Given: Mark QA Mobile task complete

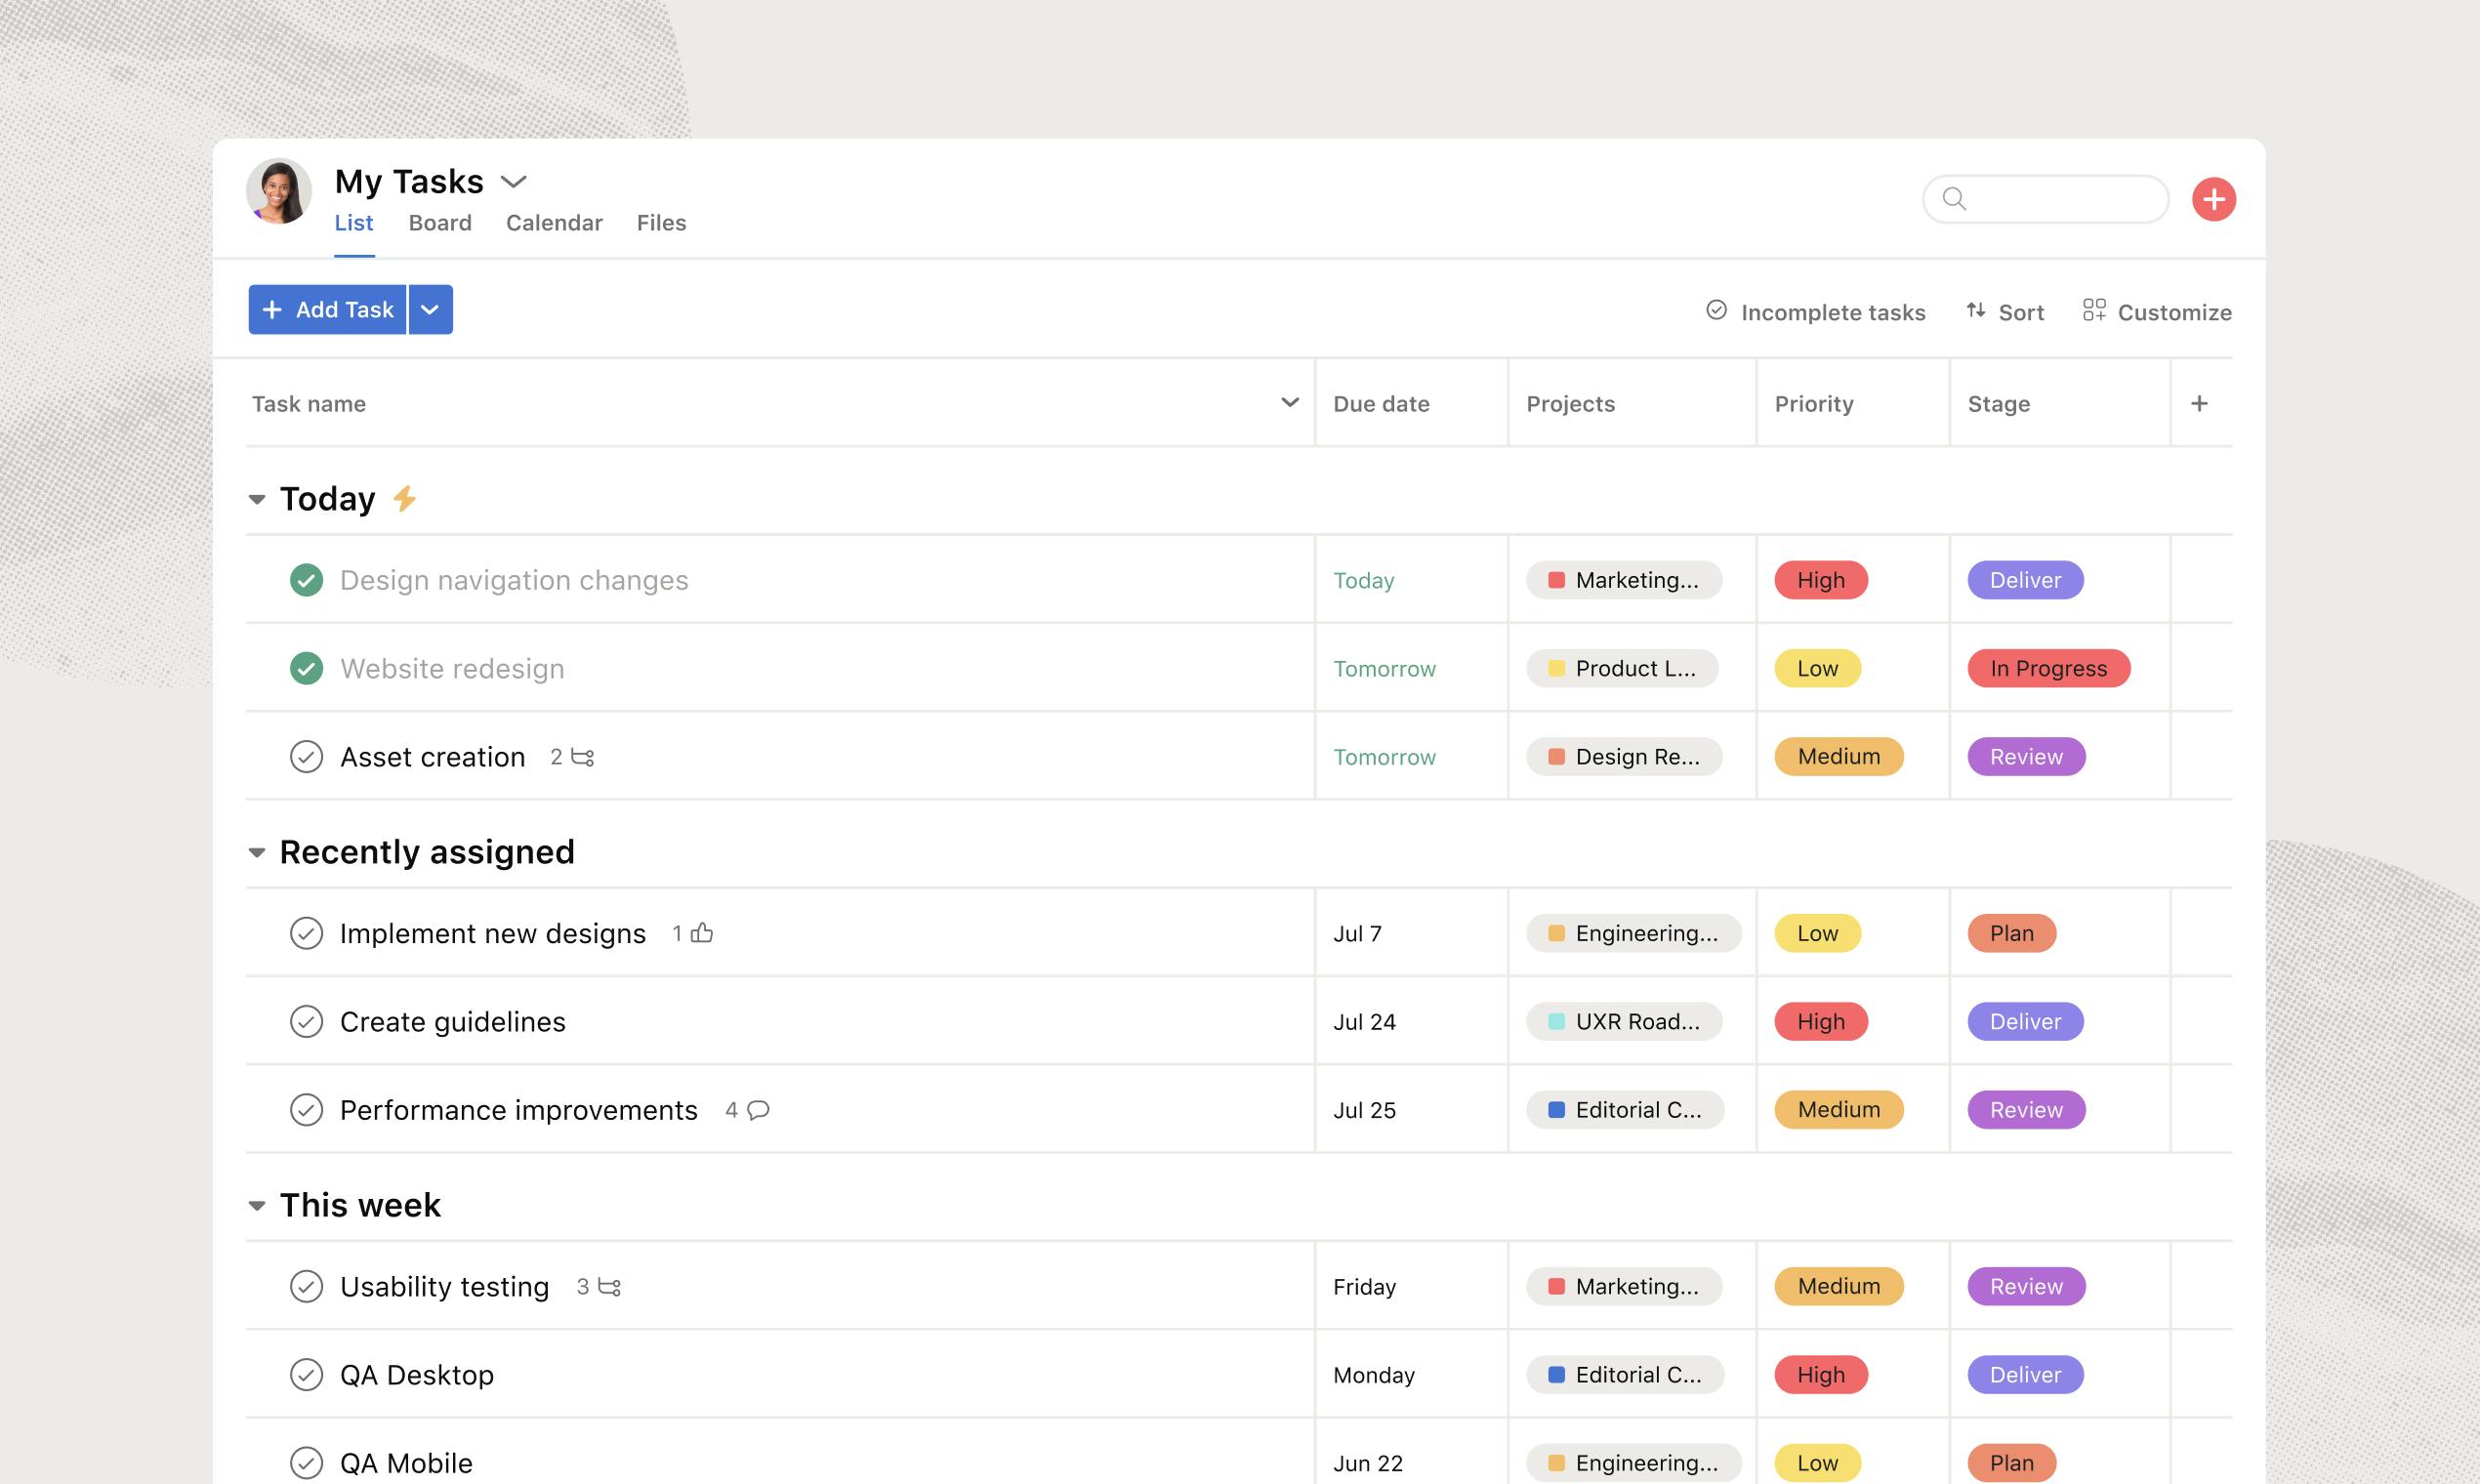Looking at the screenshot, I should (306, 1463).
